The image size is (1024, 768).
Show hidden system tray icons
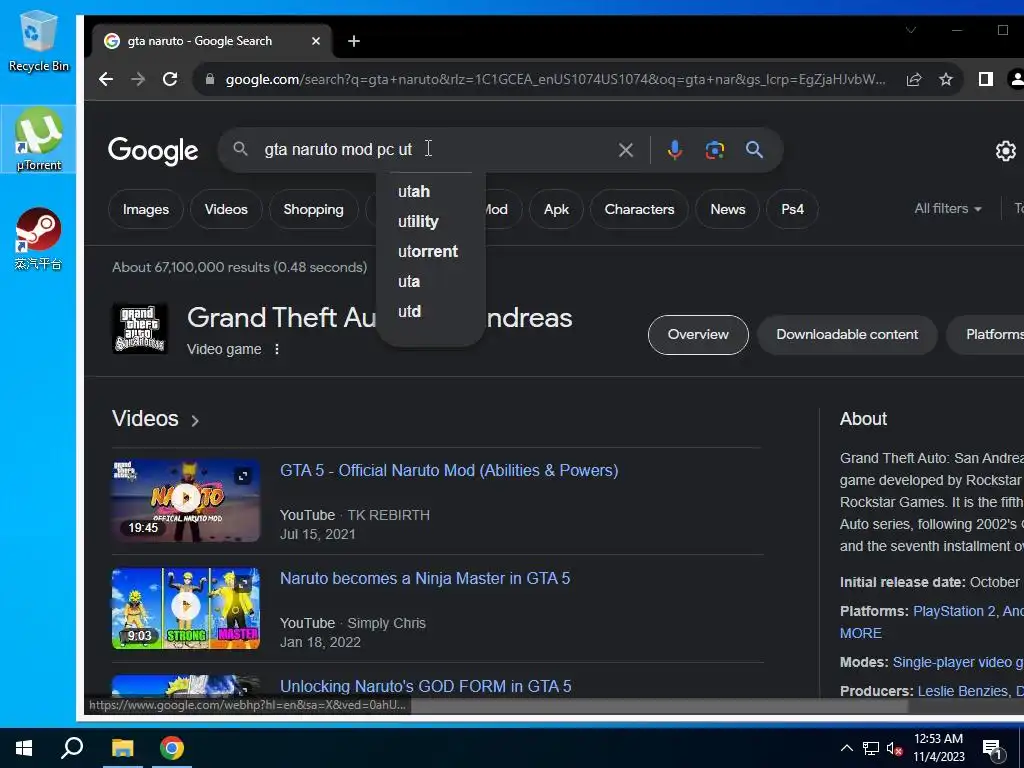click(846, 748)
